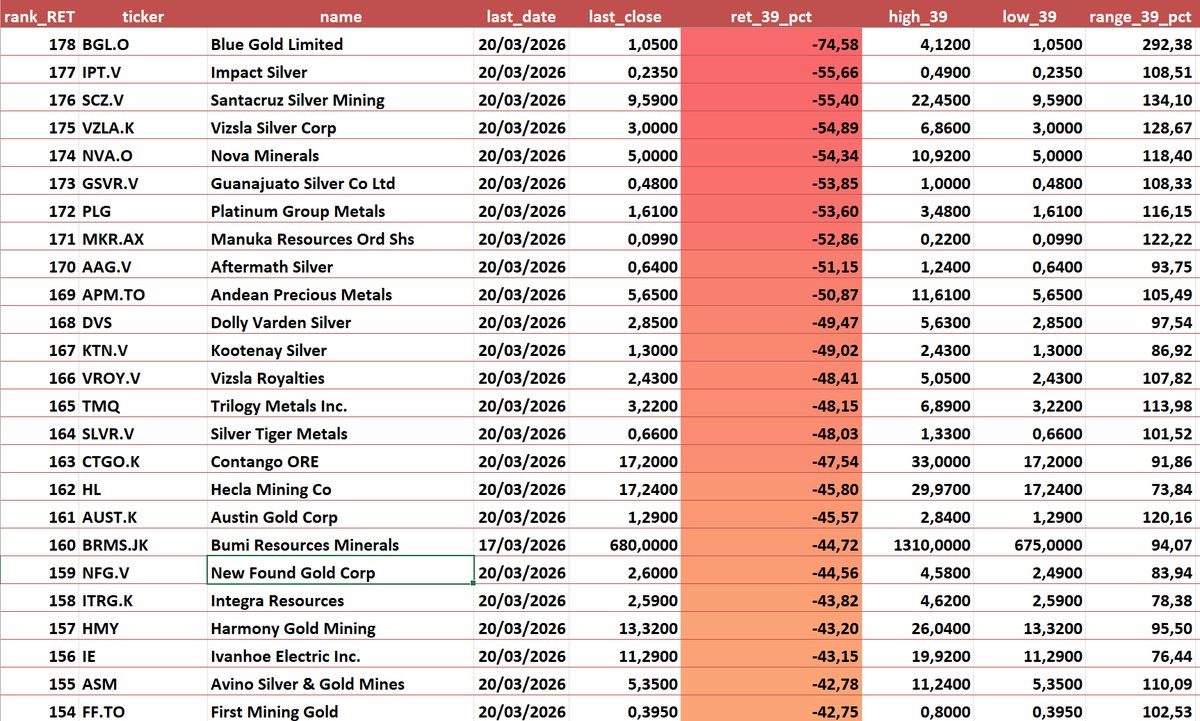Select the KTN.V ticker cell

point(143,350)
